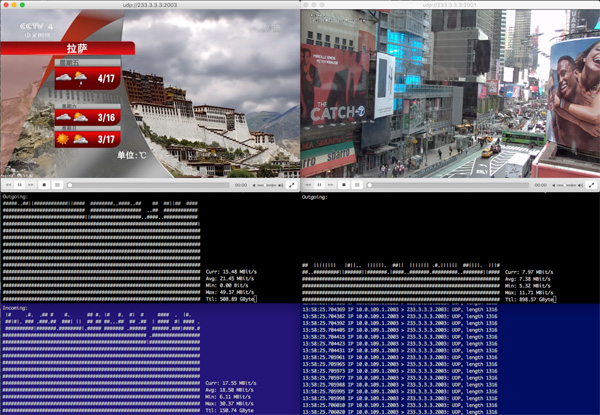Click the udp://233.3.3.3:2003 window title
This screenshot has width=600, height=415.
click(x=150, y=5)
